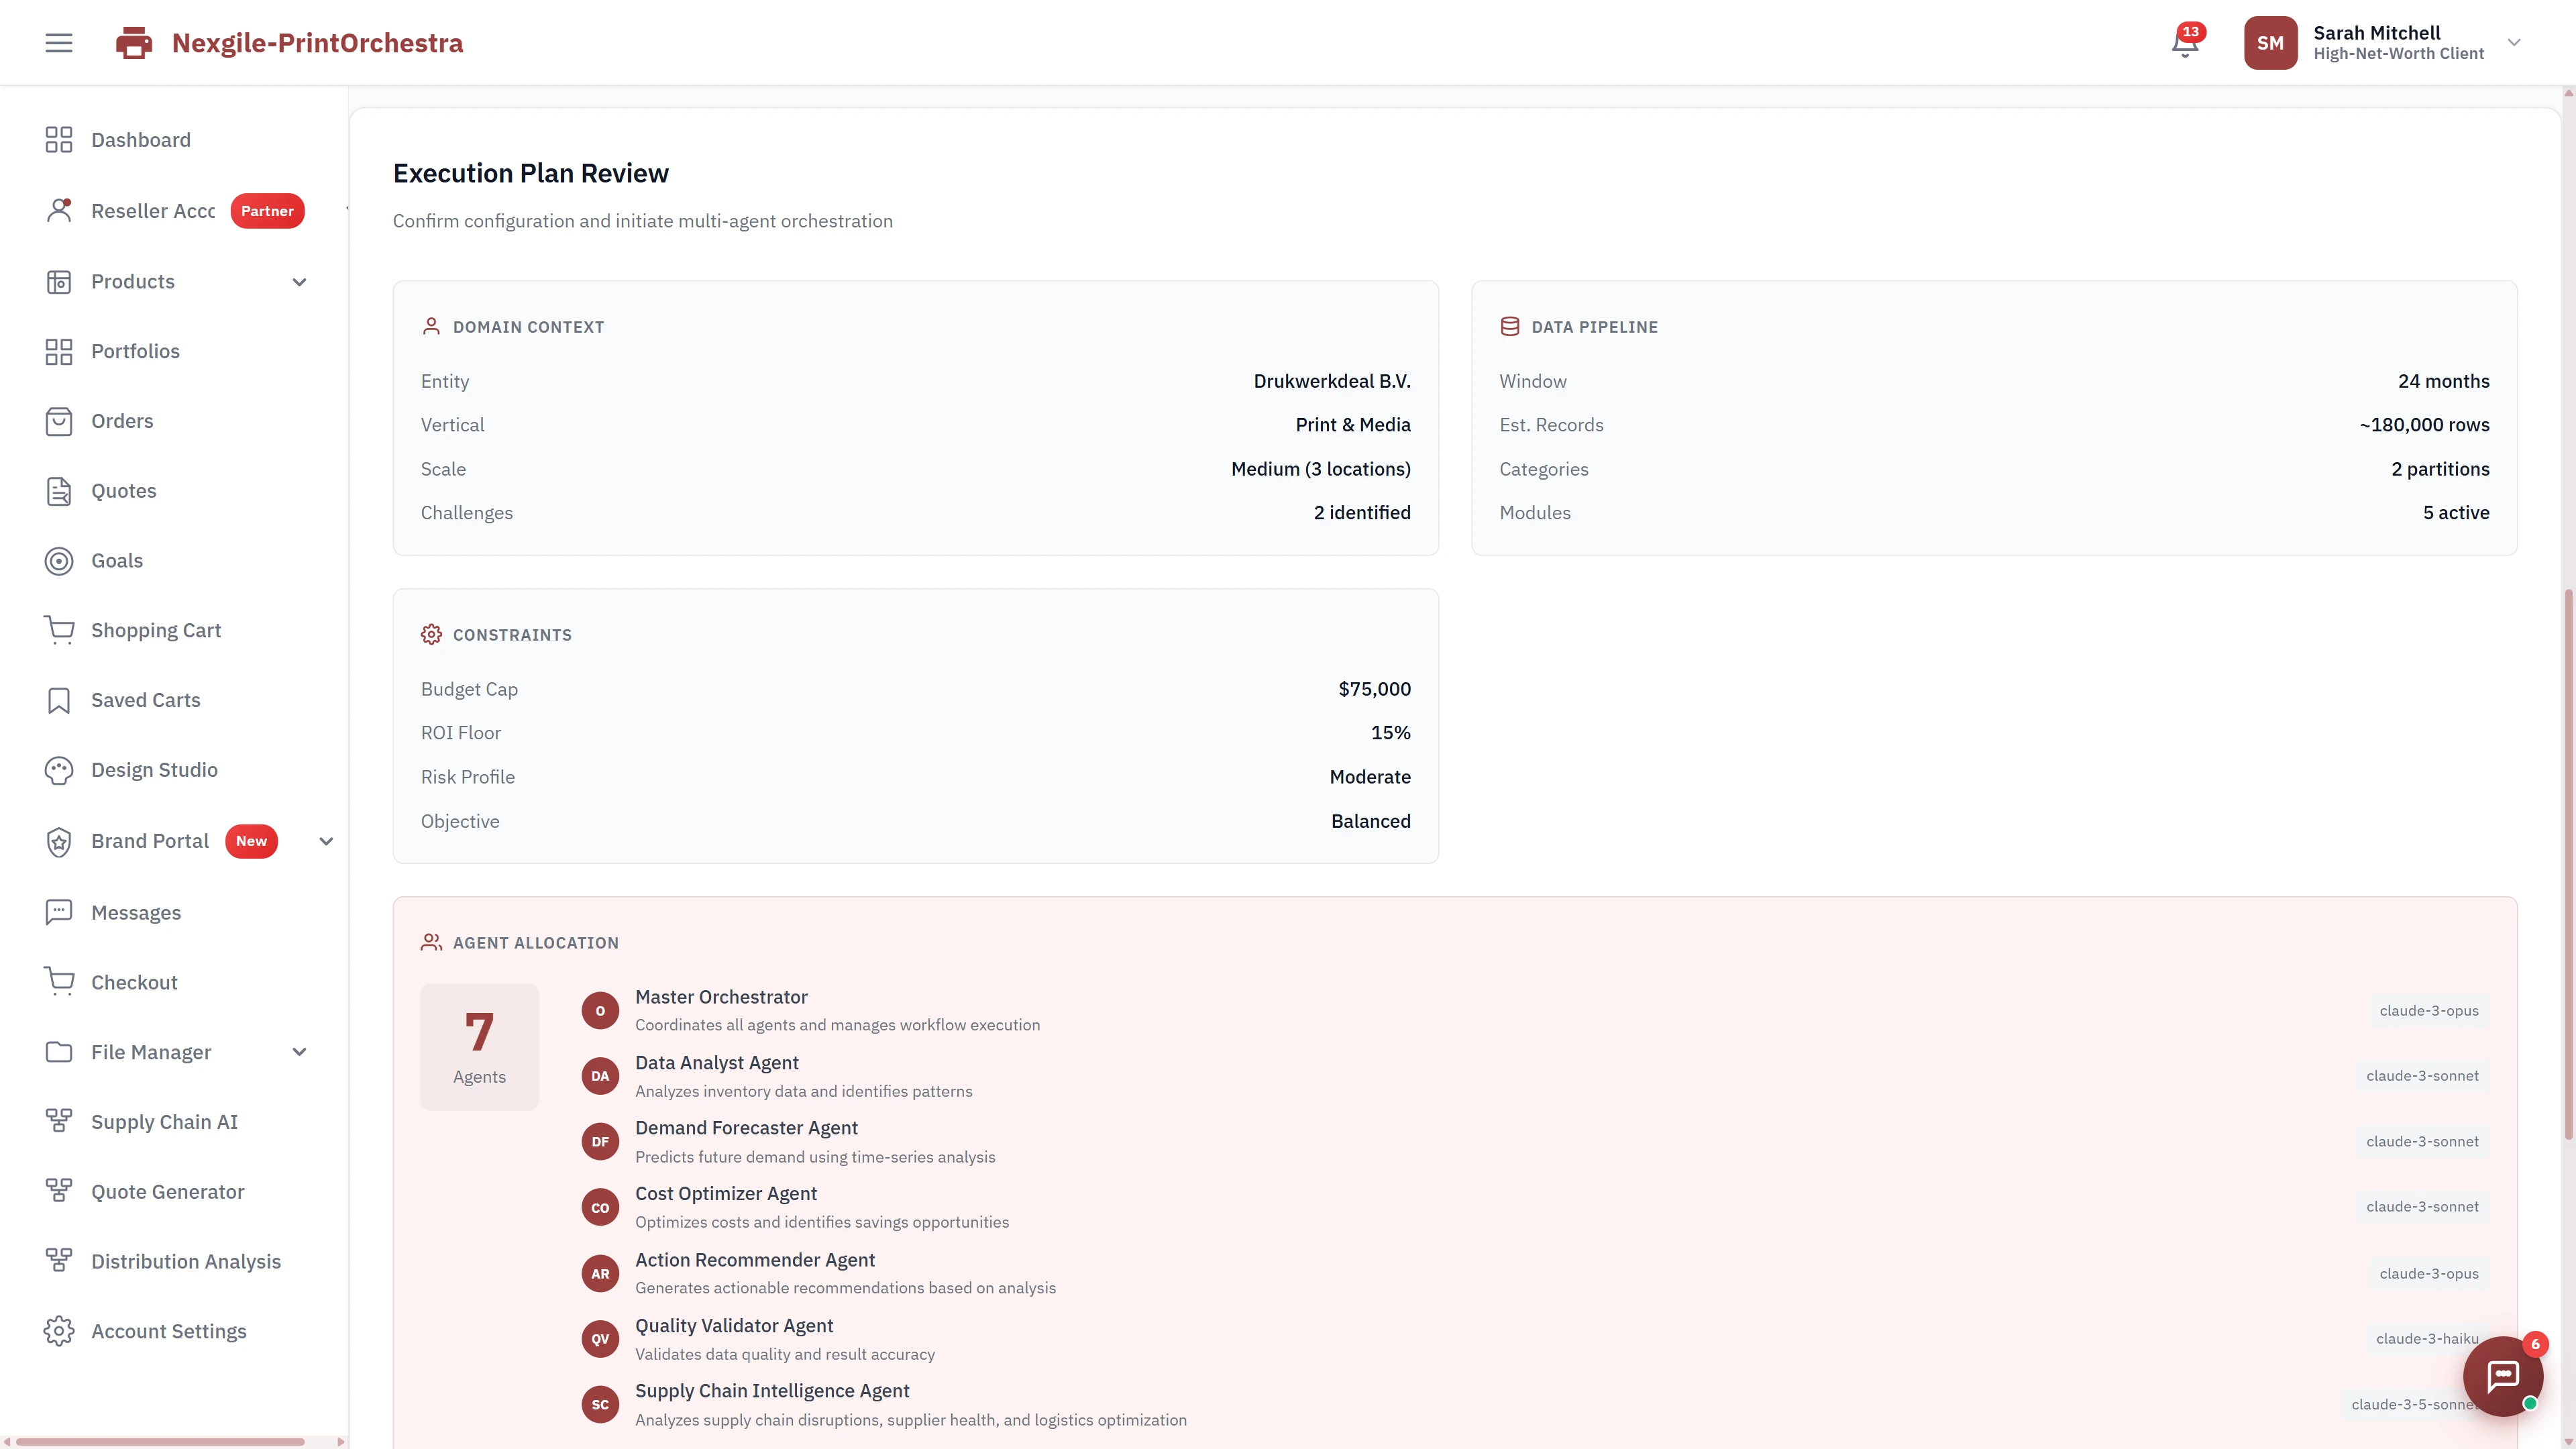Open the hamburger menu

pos(58,42)
